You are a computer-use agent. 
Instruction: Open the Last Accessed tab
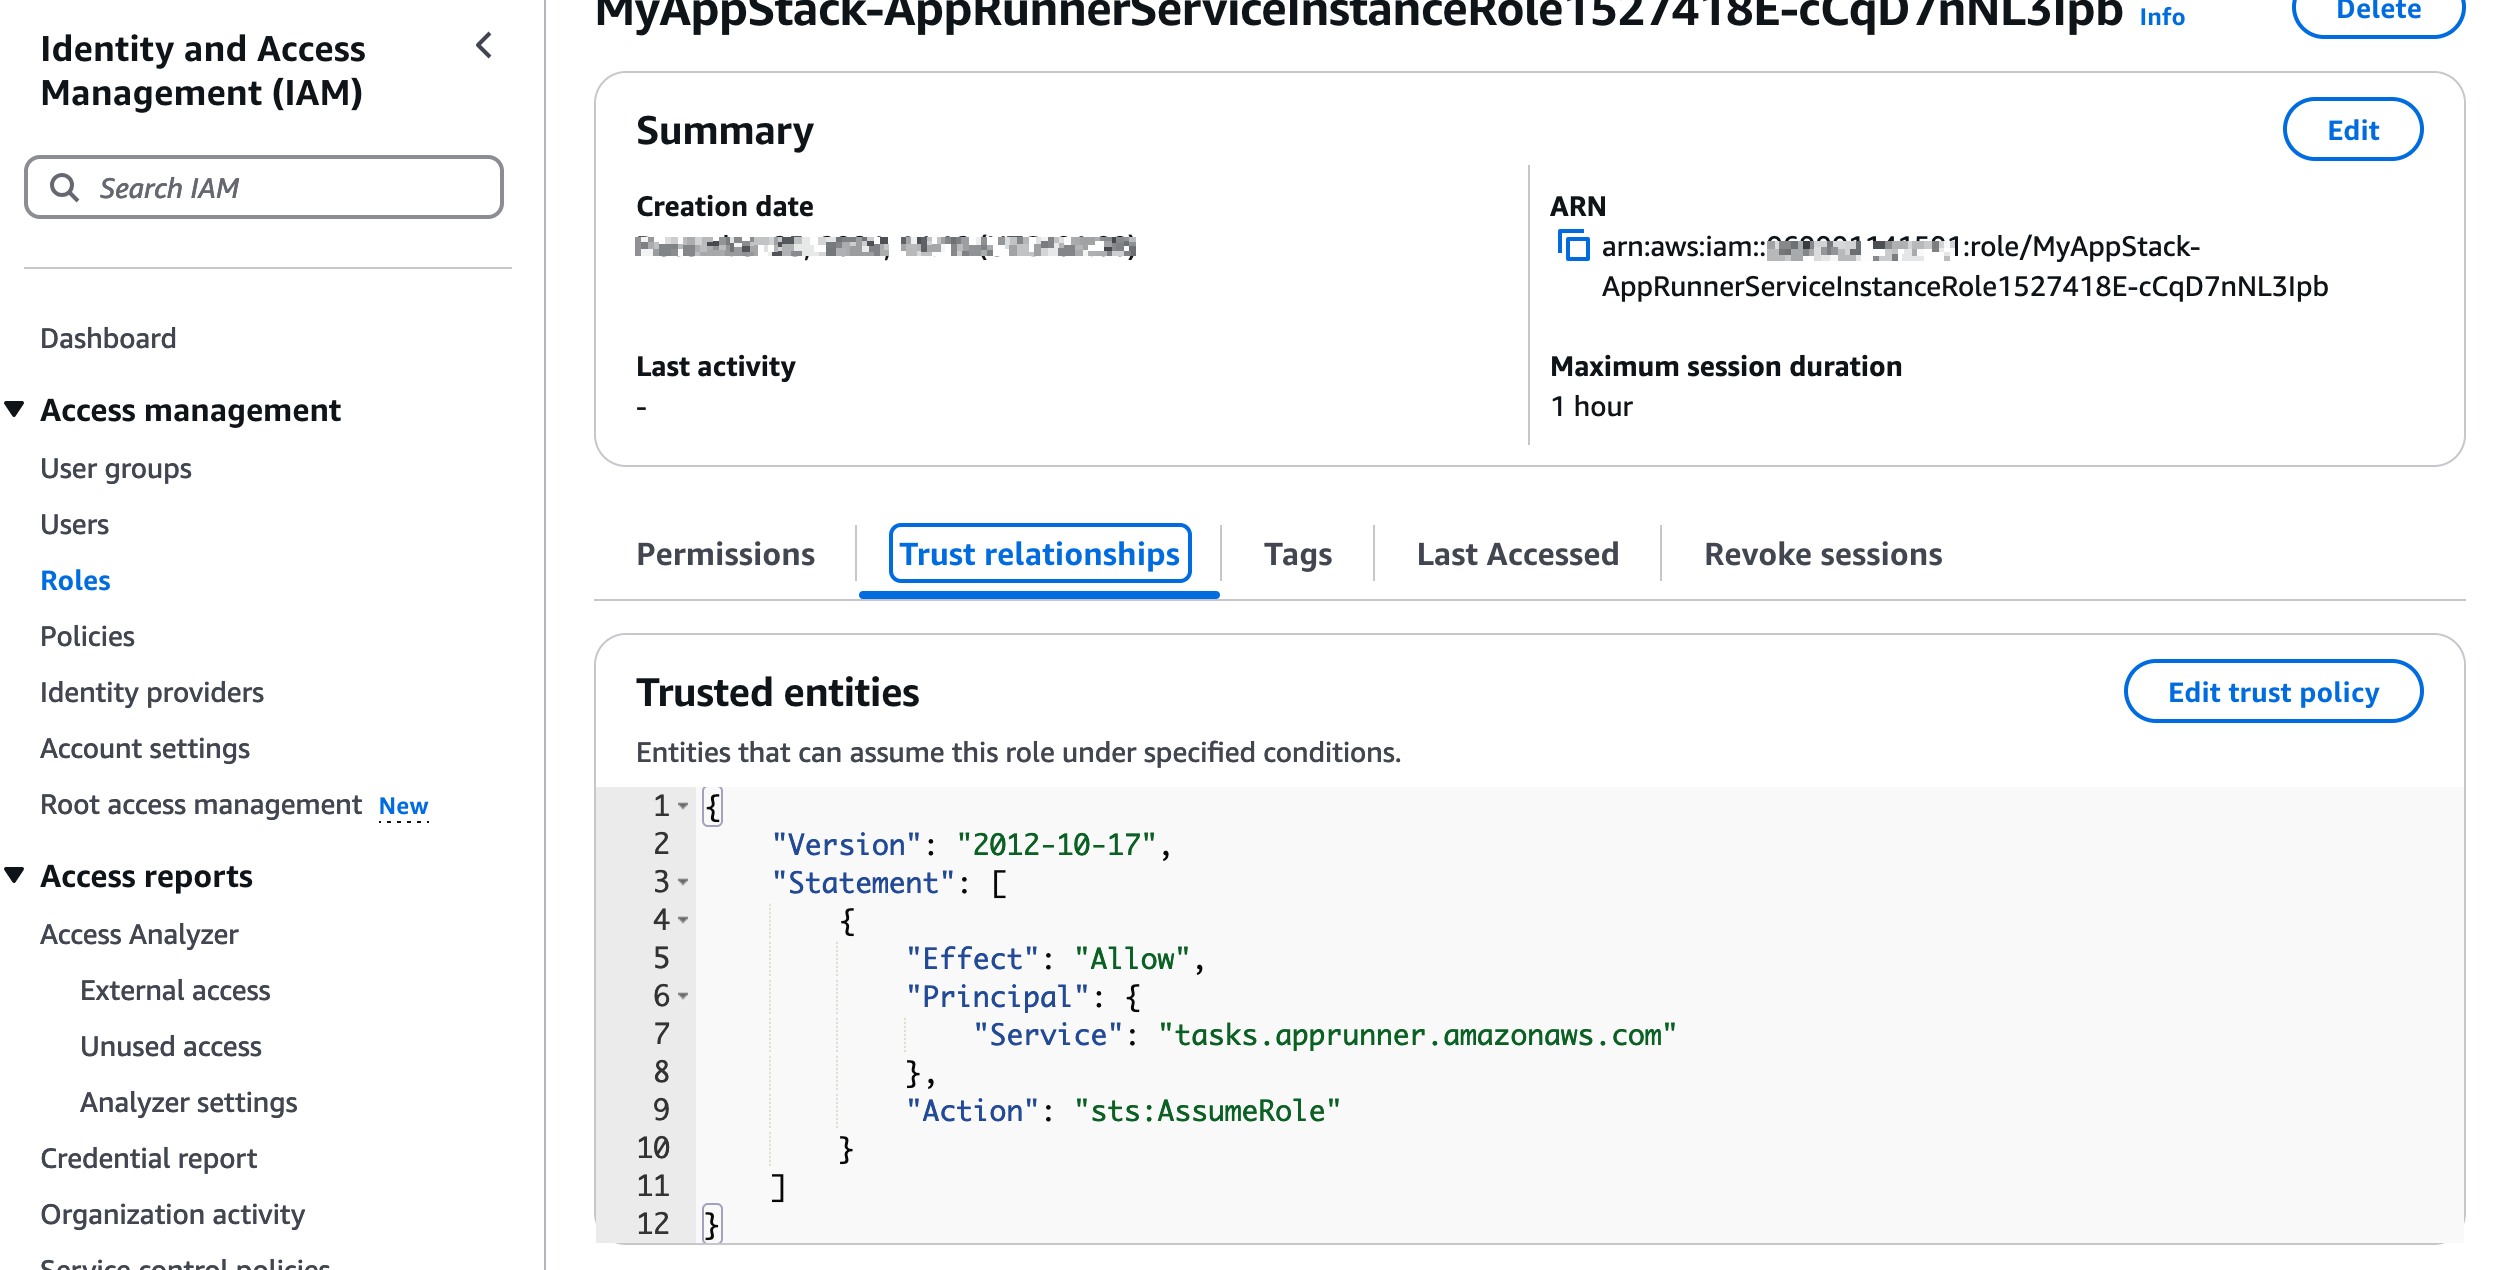pos(1517,554)
